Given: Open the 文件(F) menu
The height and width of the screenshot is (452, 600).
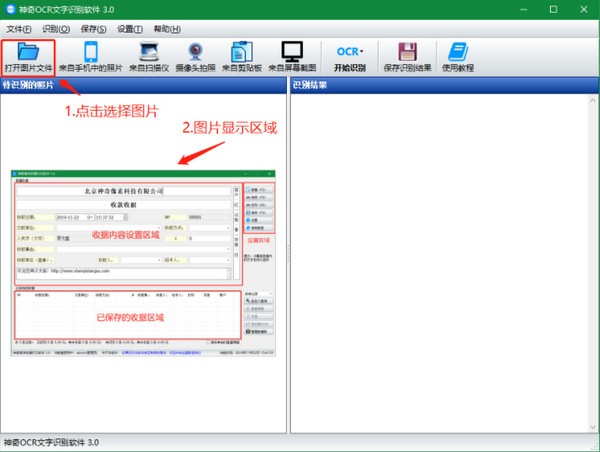Looking at the screenshot, I should 19,29.
